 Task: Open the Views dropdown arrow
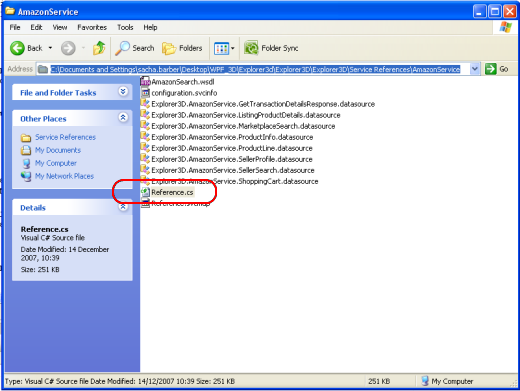[233, 48]
